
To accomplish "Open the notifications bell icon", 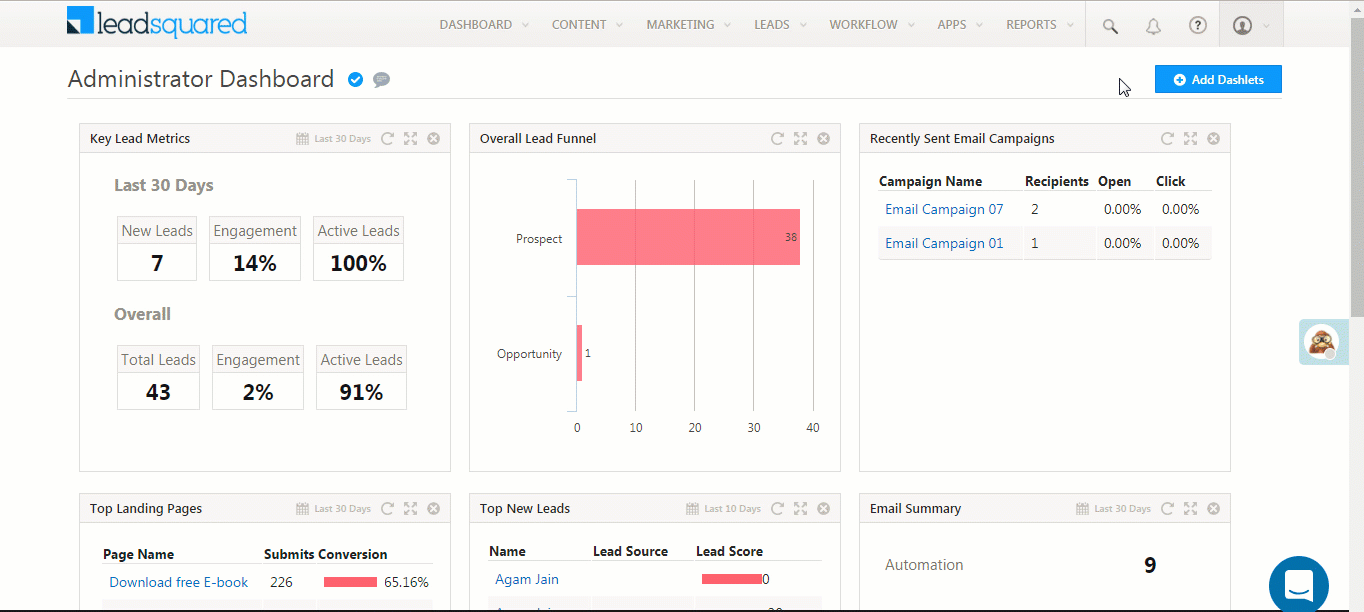I will coord(1153,26).
